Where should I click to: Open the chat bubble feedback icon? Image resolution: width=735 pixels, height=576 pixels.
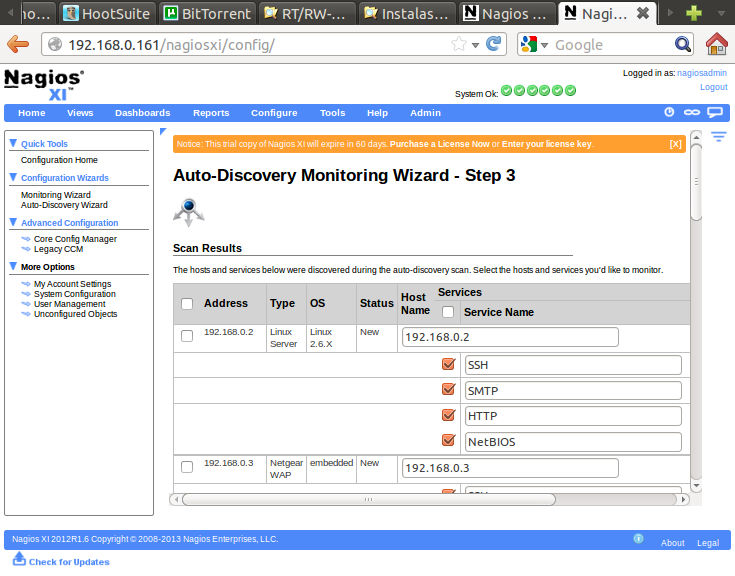point(714,113)
